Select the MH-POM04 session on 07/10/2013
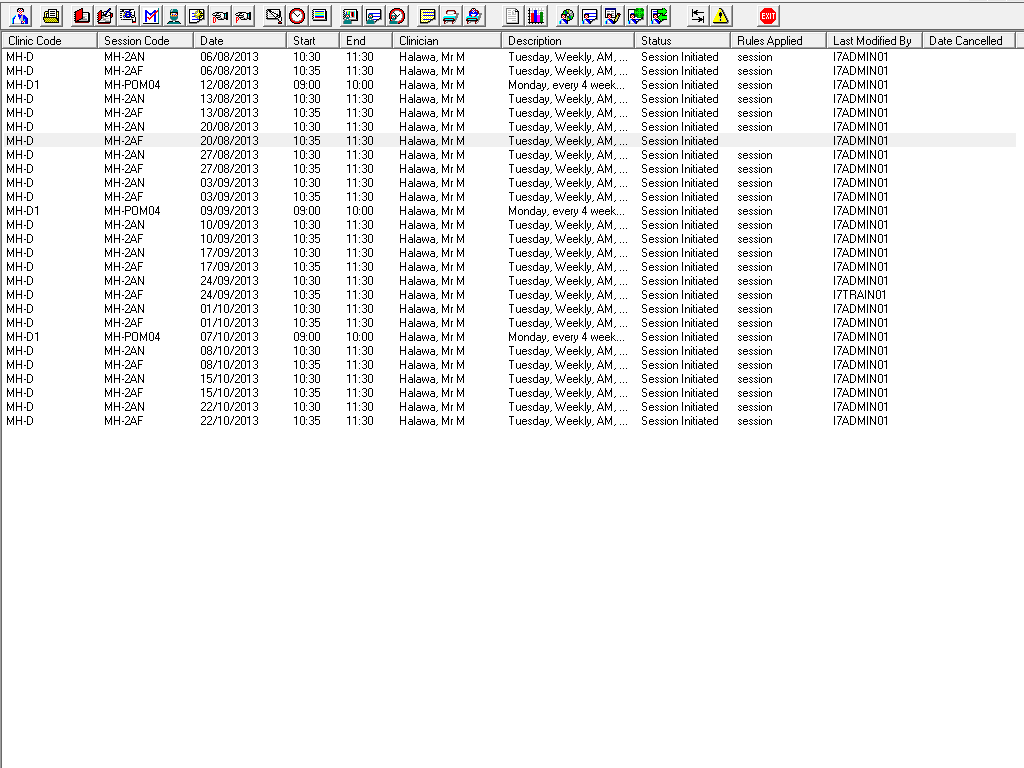This screenshot has width=1024, height=768. pyautogui.click(x=509, y=337)
